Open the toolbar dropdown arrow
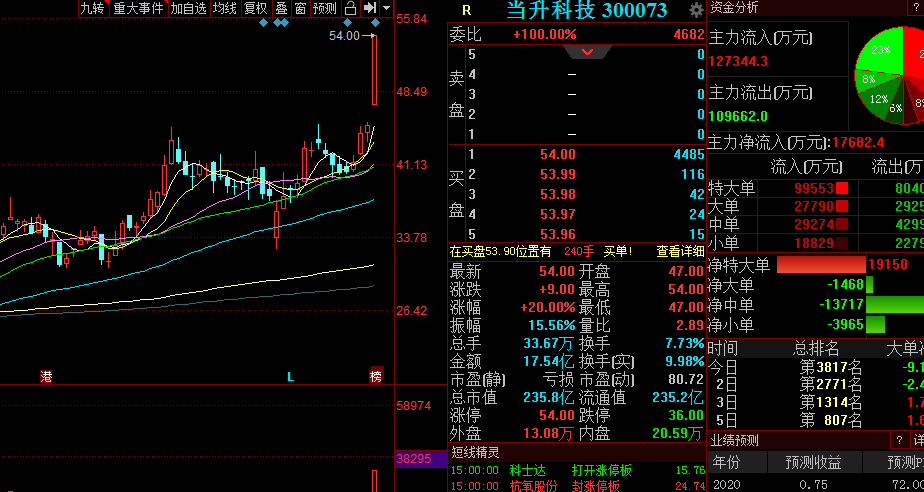The width and height of the screenshot is (924, 492). pyautogui.click(x=386, y=8)
